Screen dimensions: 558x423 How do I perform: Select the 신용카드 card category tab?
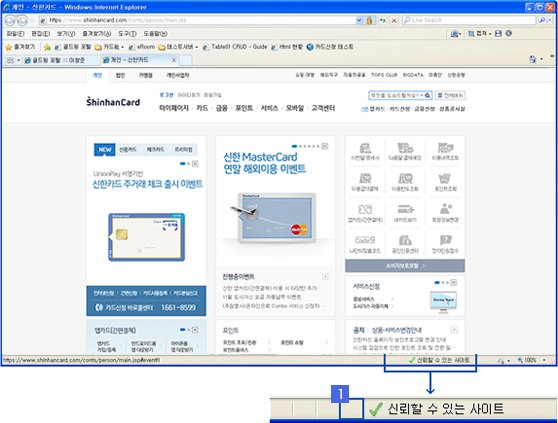[x=128, y=149]
